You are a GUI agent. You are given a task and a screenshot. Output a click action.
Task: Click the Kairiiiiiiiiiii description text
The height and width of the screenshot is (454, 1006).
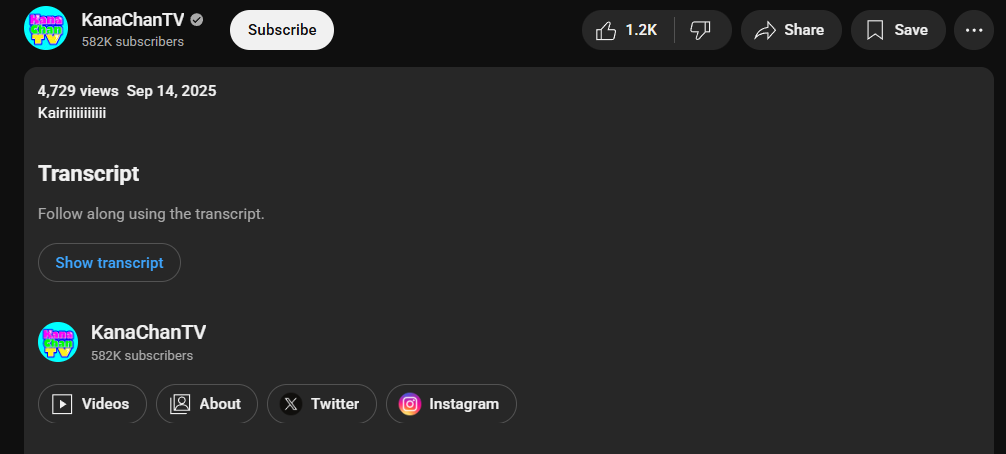[72, 114]
